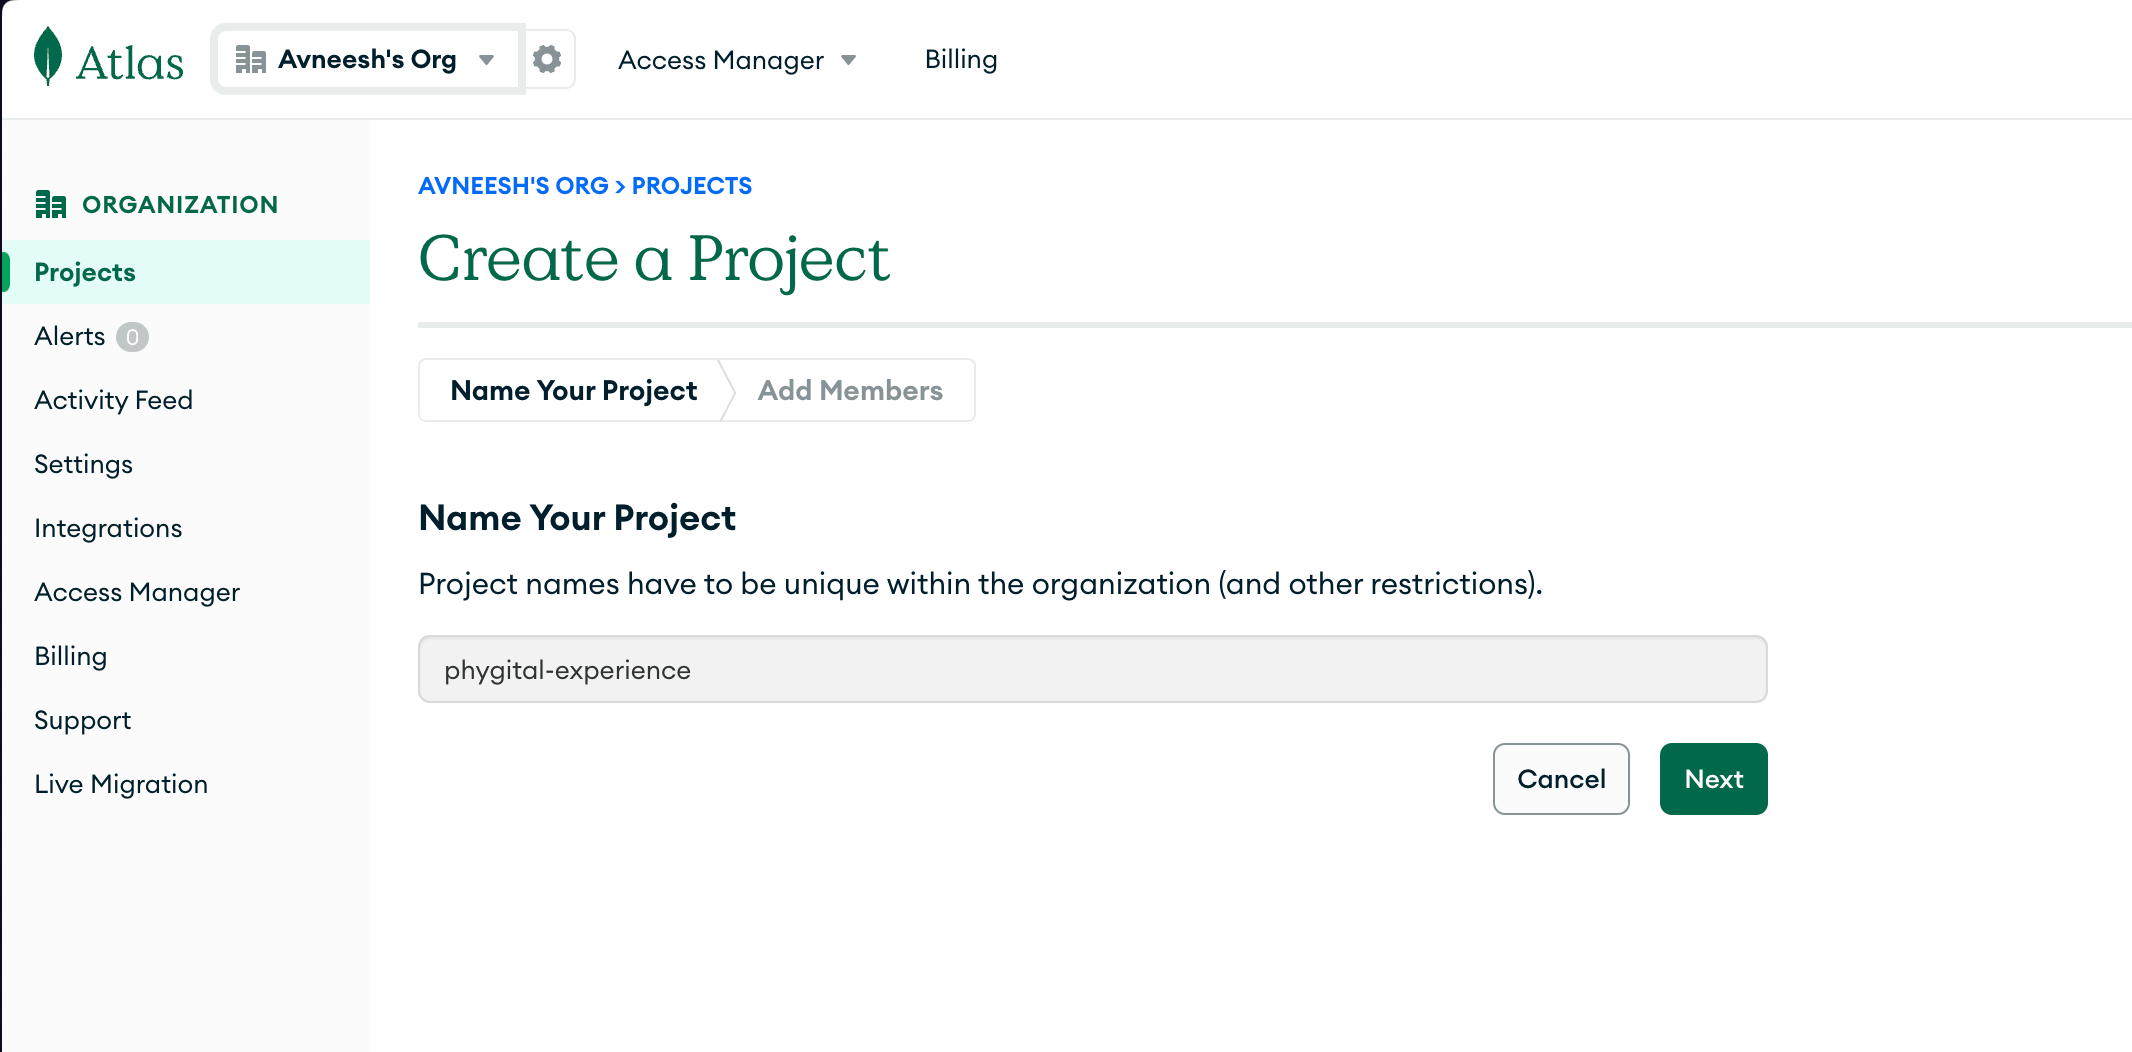Viewport: 2132px width, 1052px height.
Task: Go to Integrations in the sidebar
Action: (108, 528)
